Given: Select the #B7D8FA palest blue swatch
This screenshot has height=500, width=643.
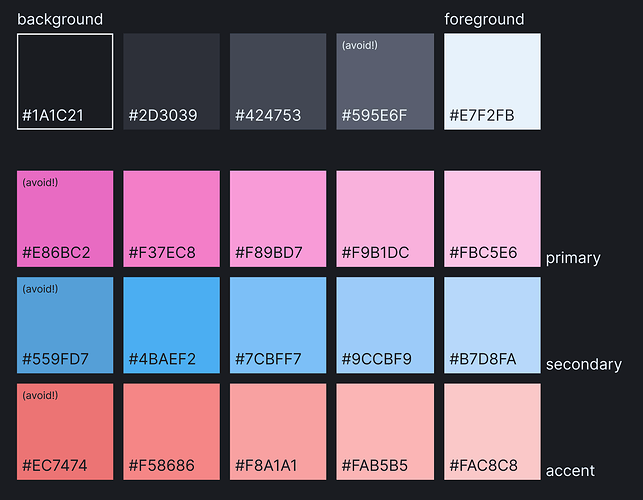Looking at the screenshot, I should pyautogui.click(x=492, y=325).
